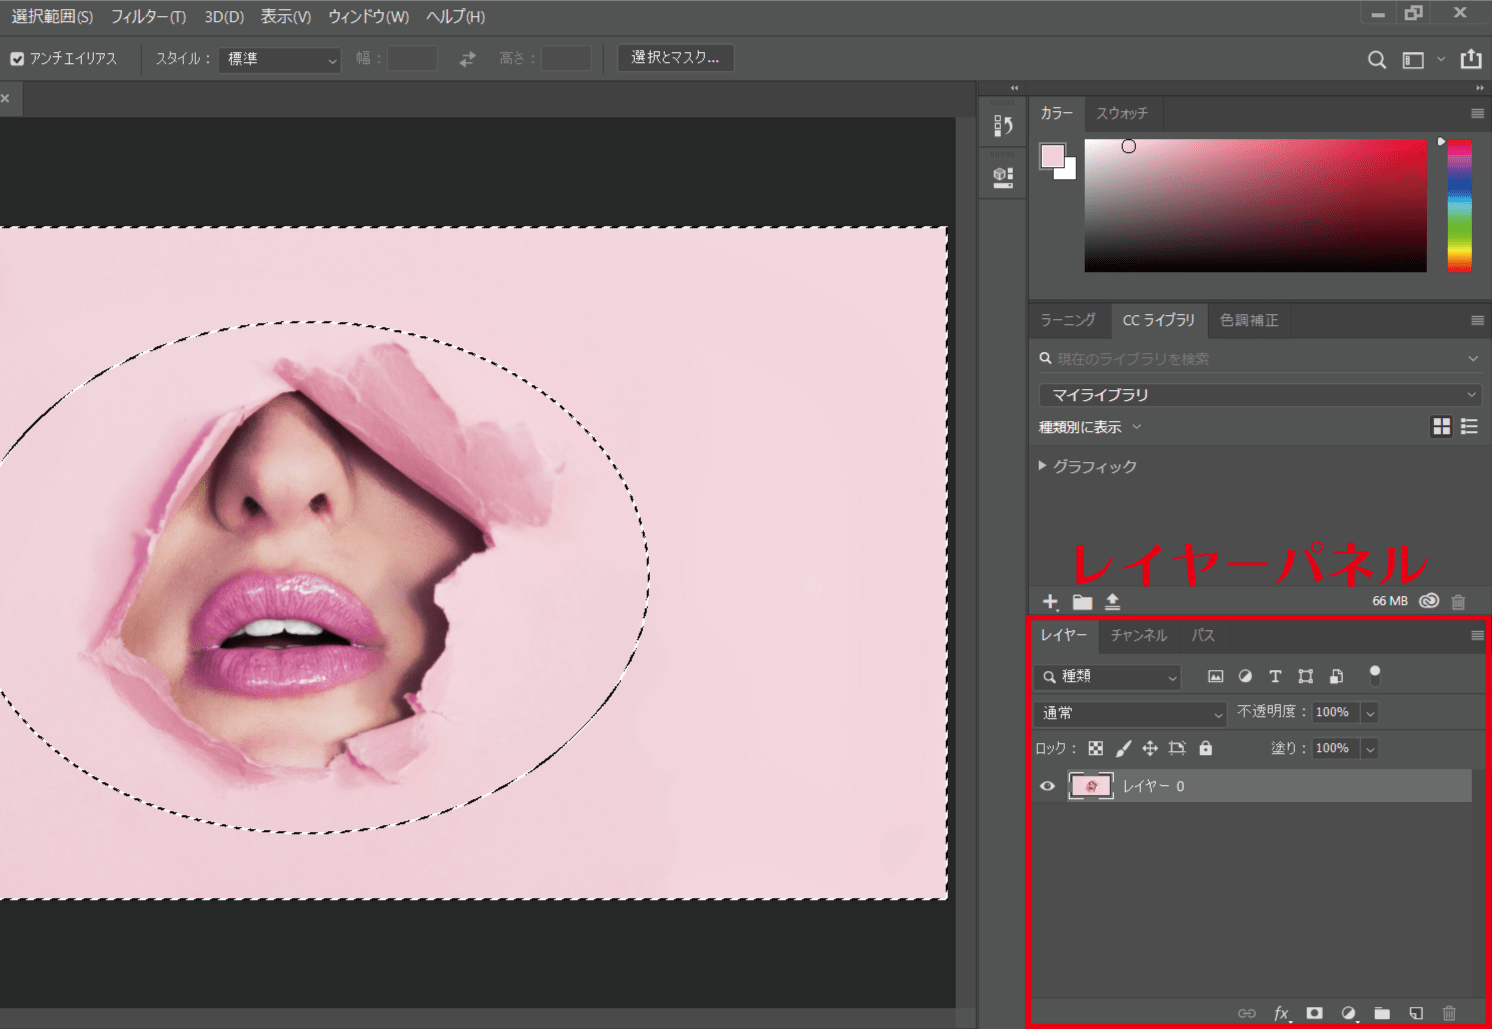Switch to the 色調補正 tab
Image resolution: width=1492 pixels, height=1029 pixels.
click(x=1249, y=321)
